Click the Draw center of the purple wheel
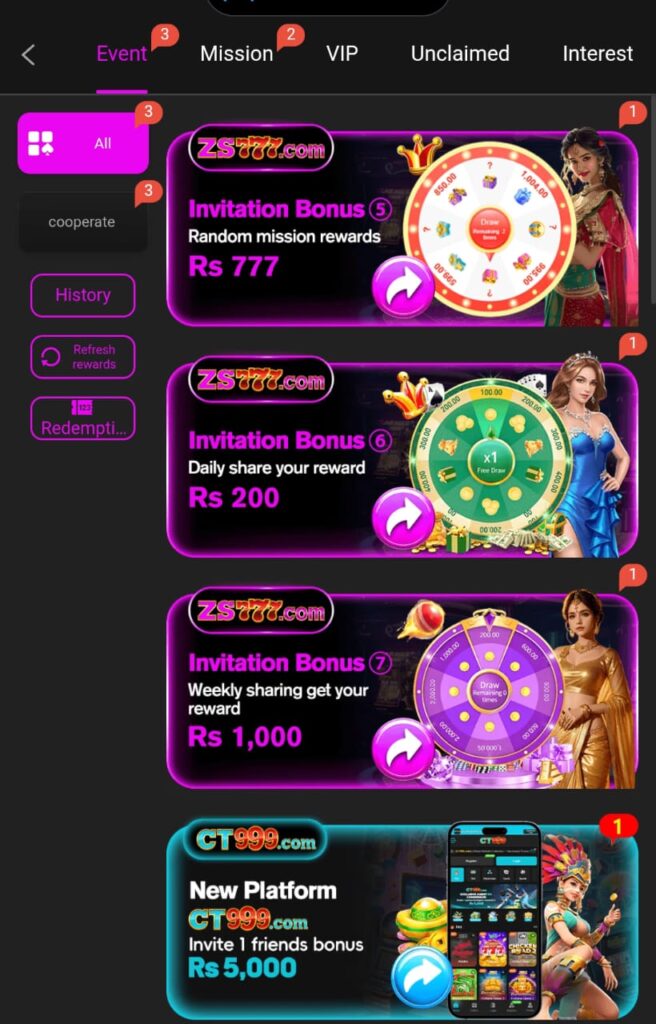This screenshot has width=656, height=1024. tap(489, 692)
